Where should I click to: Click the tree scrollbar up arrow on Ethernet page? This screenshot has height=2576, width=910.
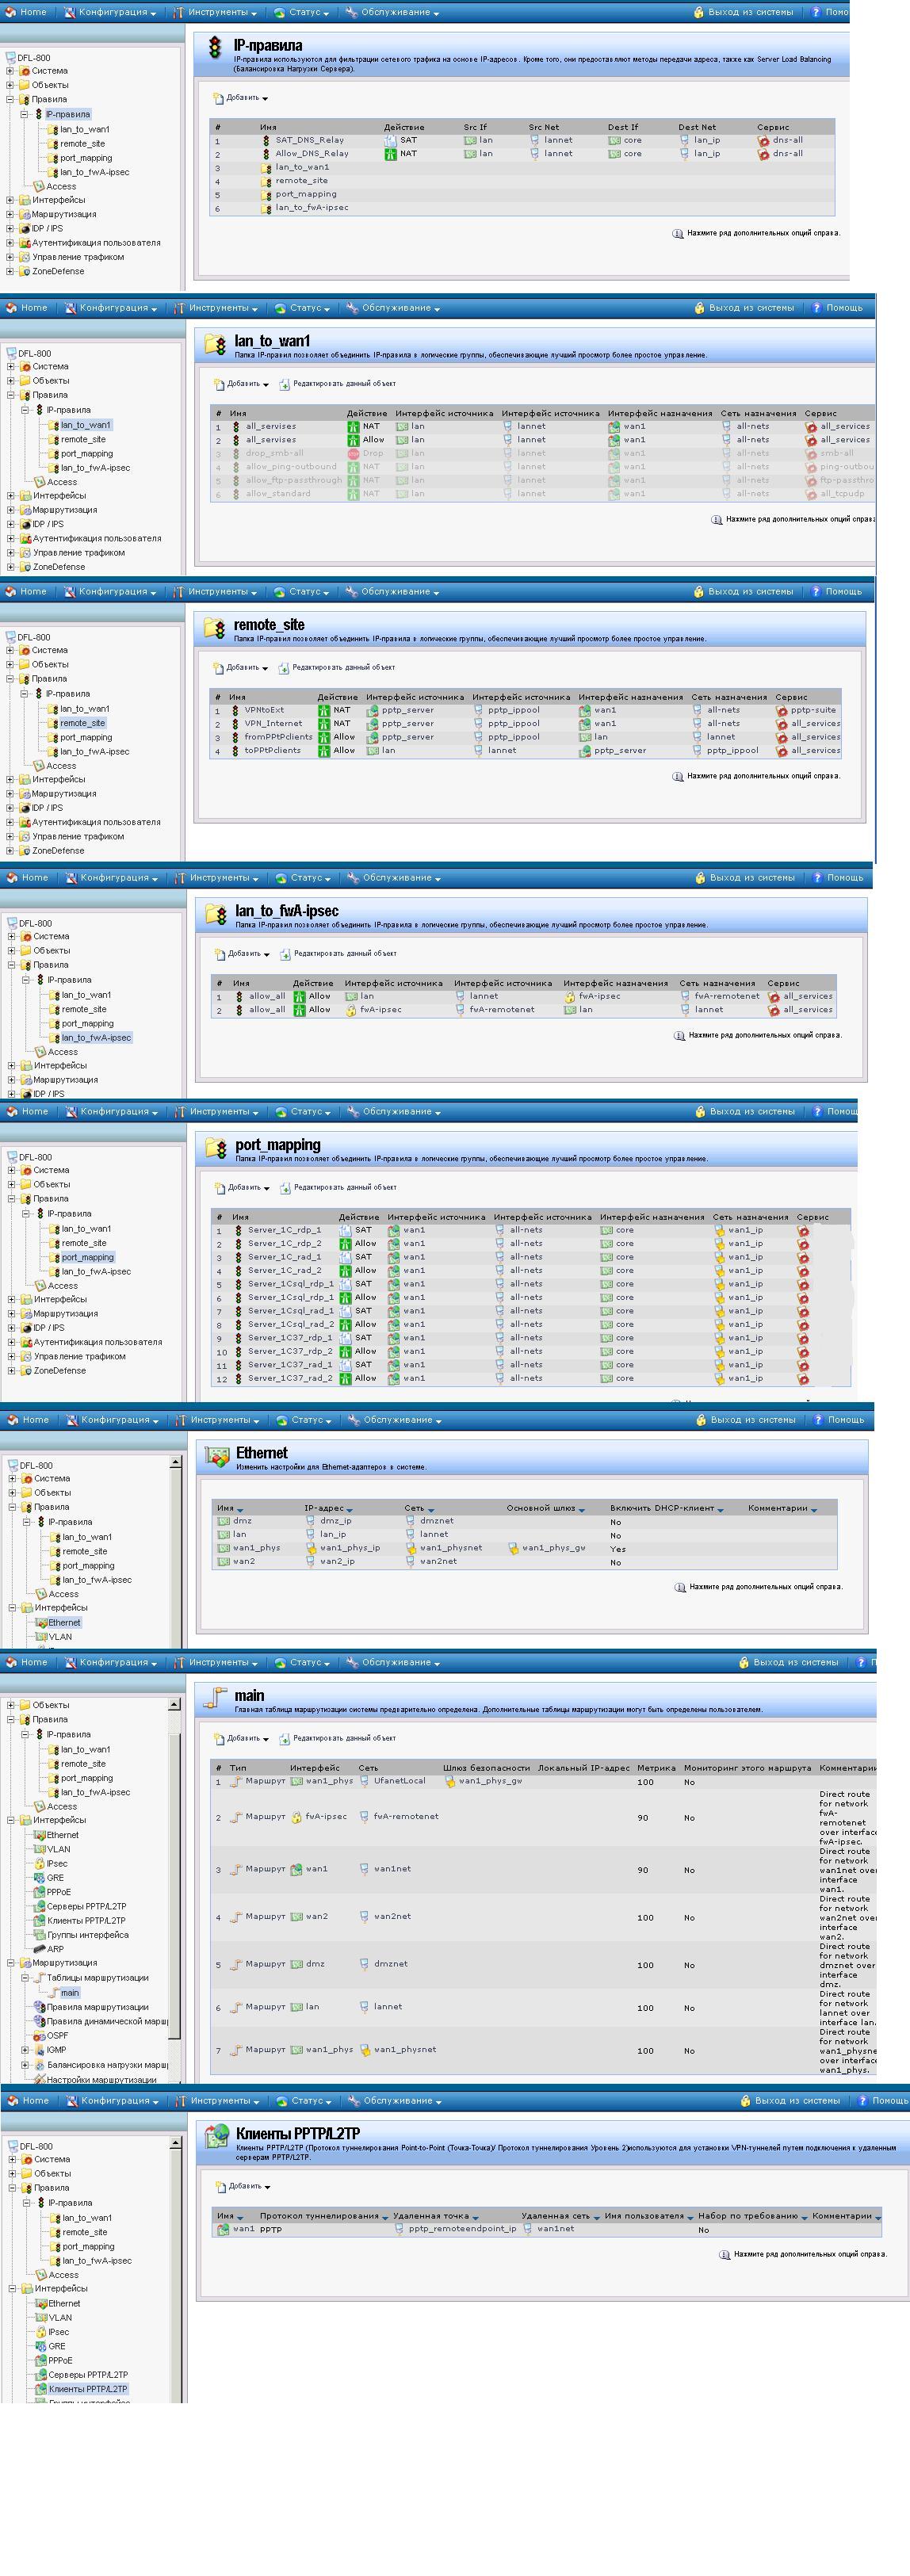pyautogui.click(x=175, y=1463)
